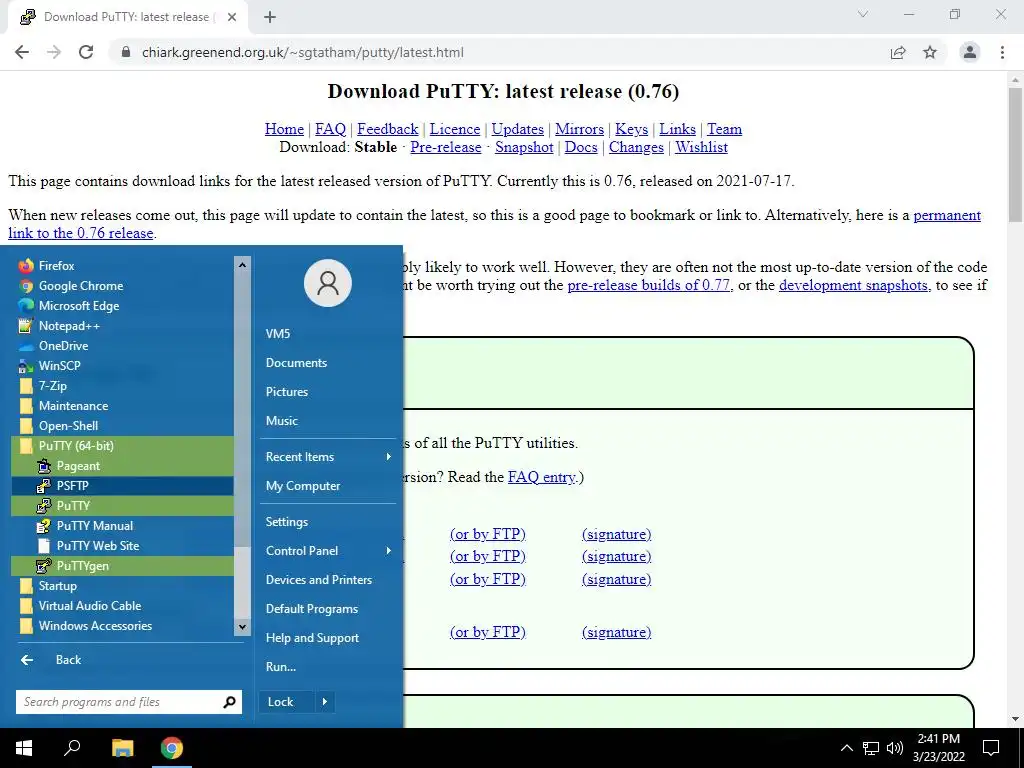Open a new browser tab
This screenshot has width=1024, height=768.
point(270,17)
